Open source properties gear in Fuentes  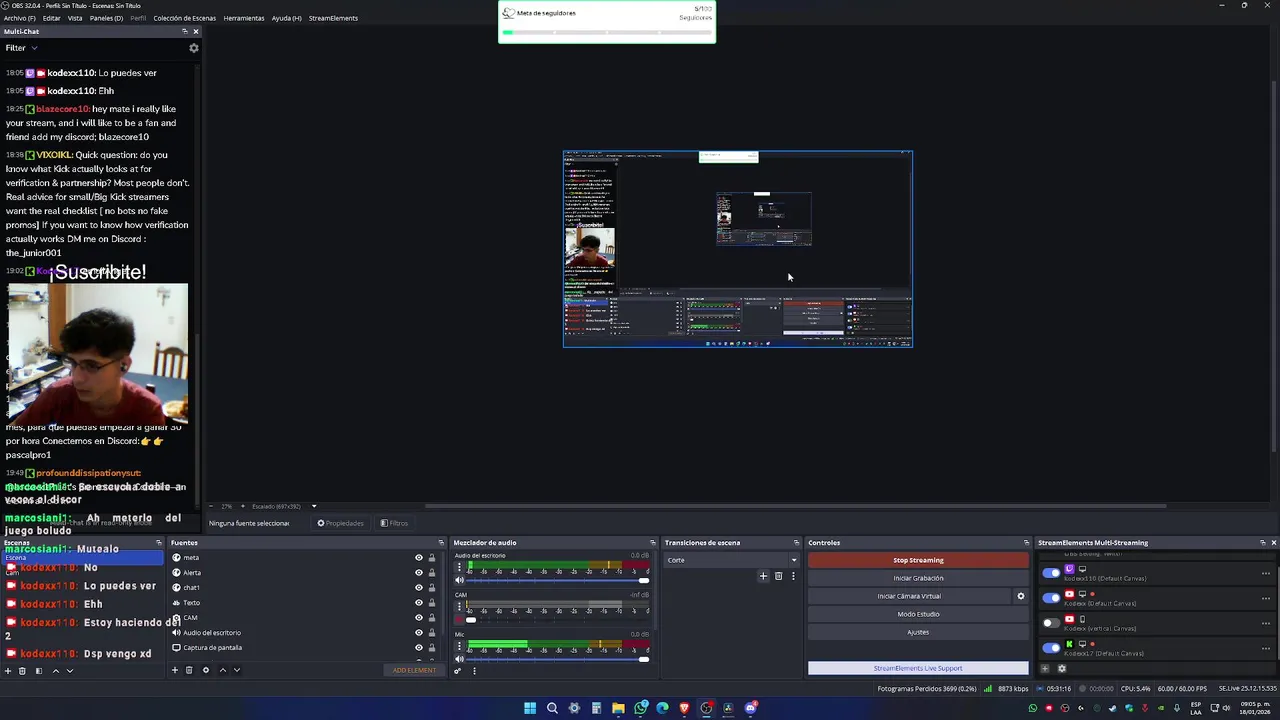pyautogui.click(x=206, y=670)
